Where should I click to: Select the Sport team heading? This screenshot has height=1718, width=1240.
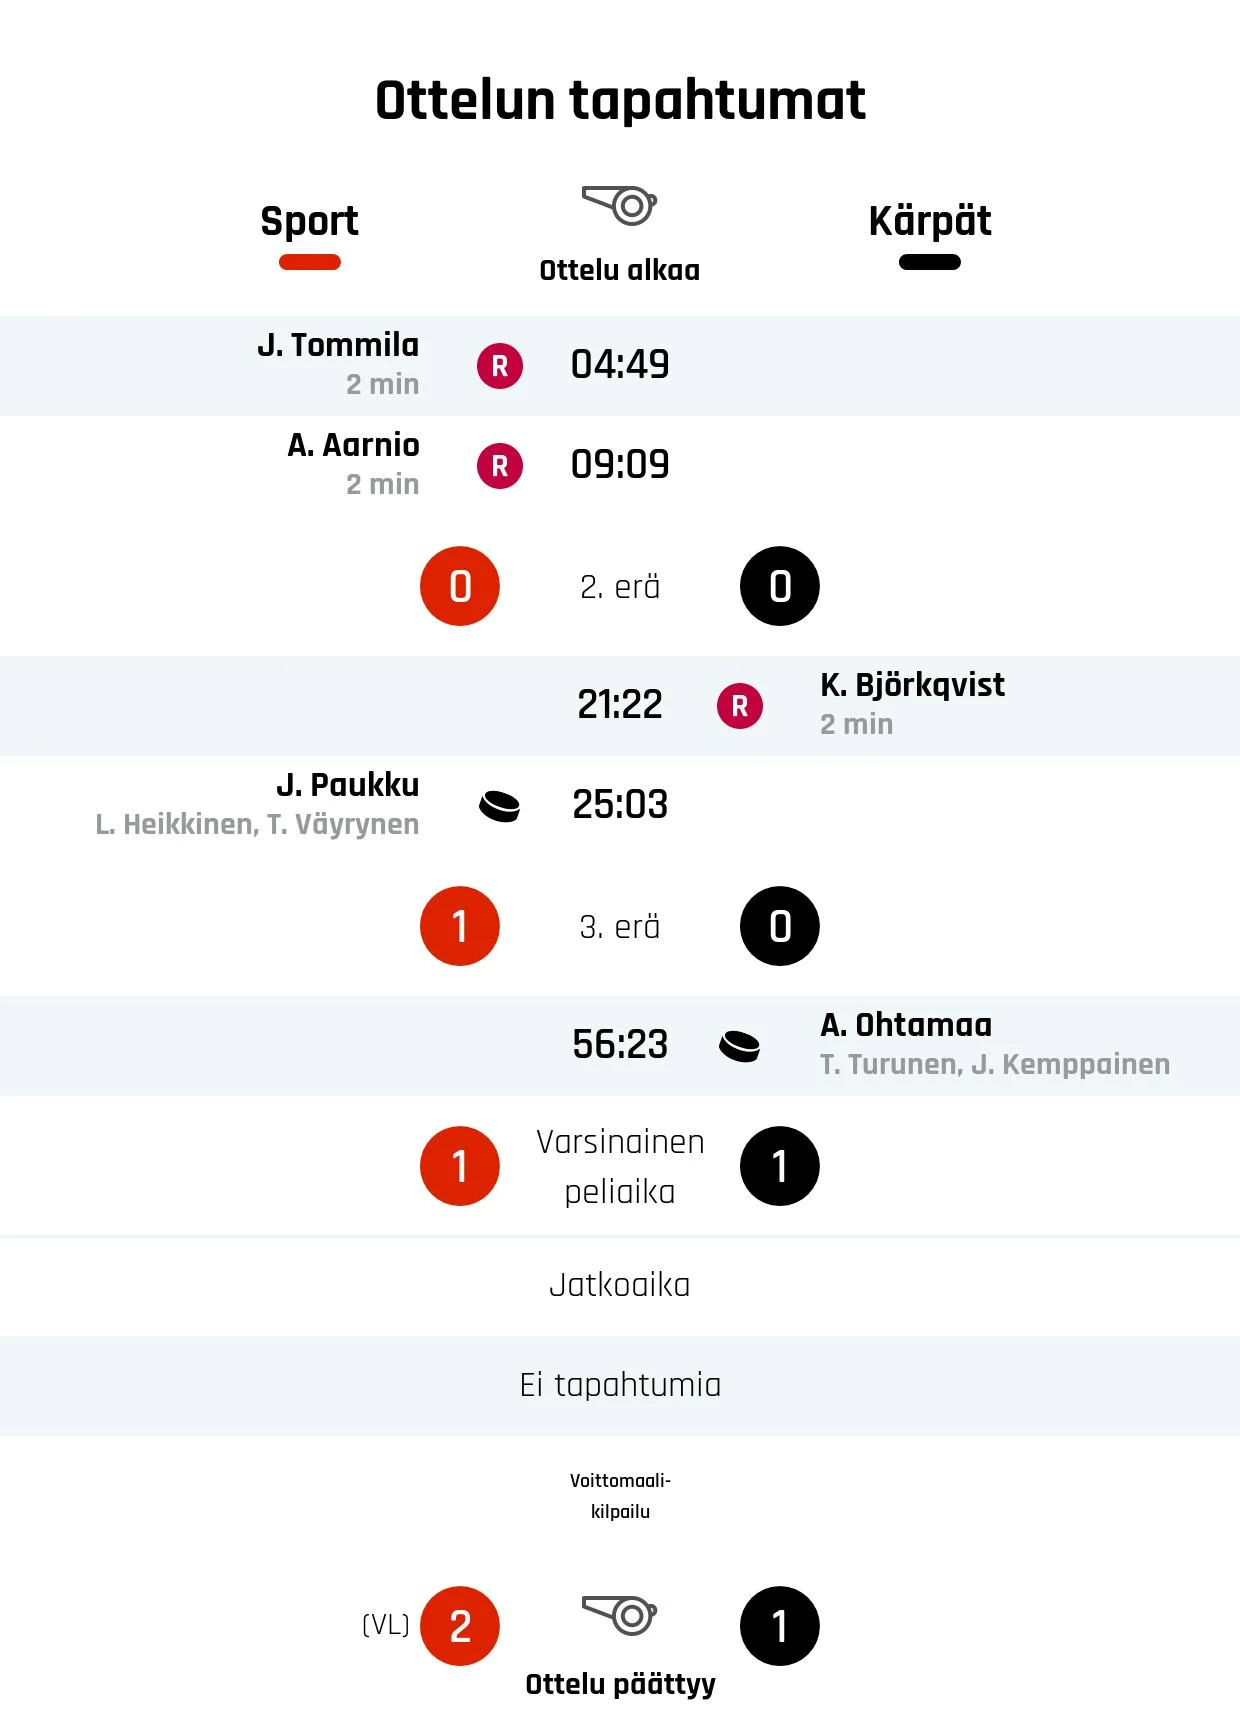tap(310, 220)
